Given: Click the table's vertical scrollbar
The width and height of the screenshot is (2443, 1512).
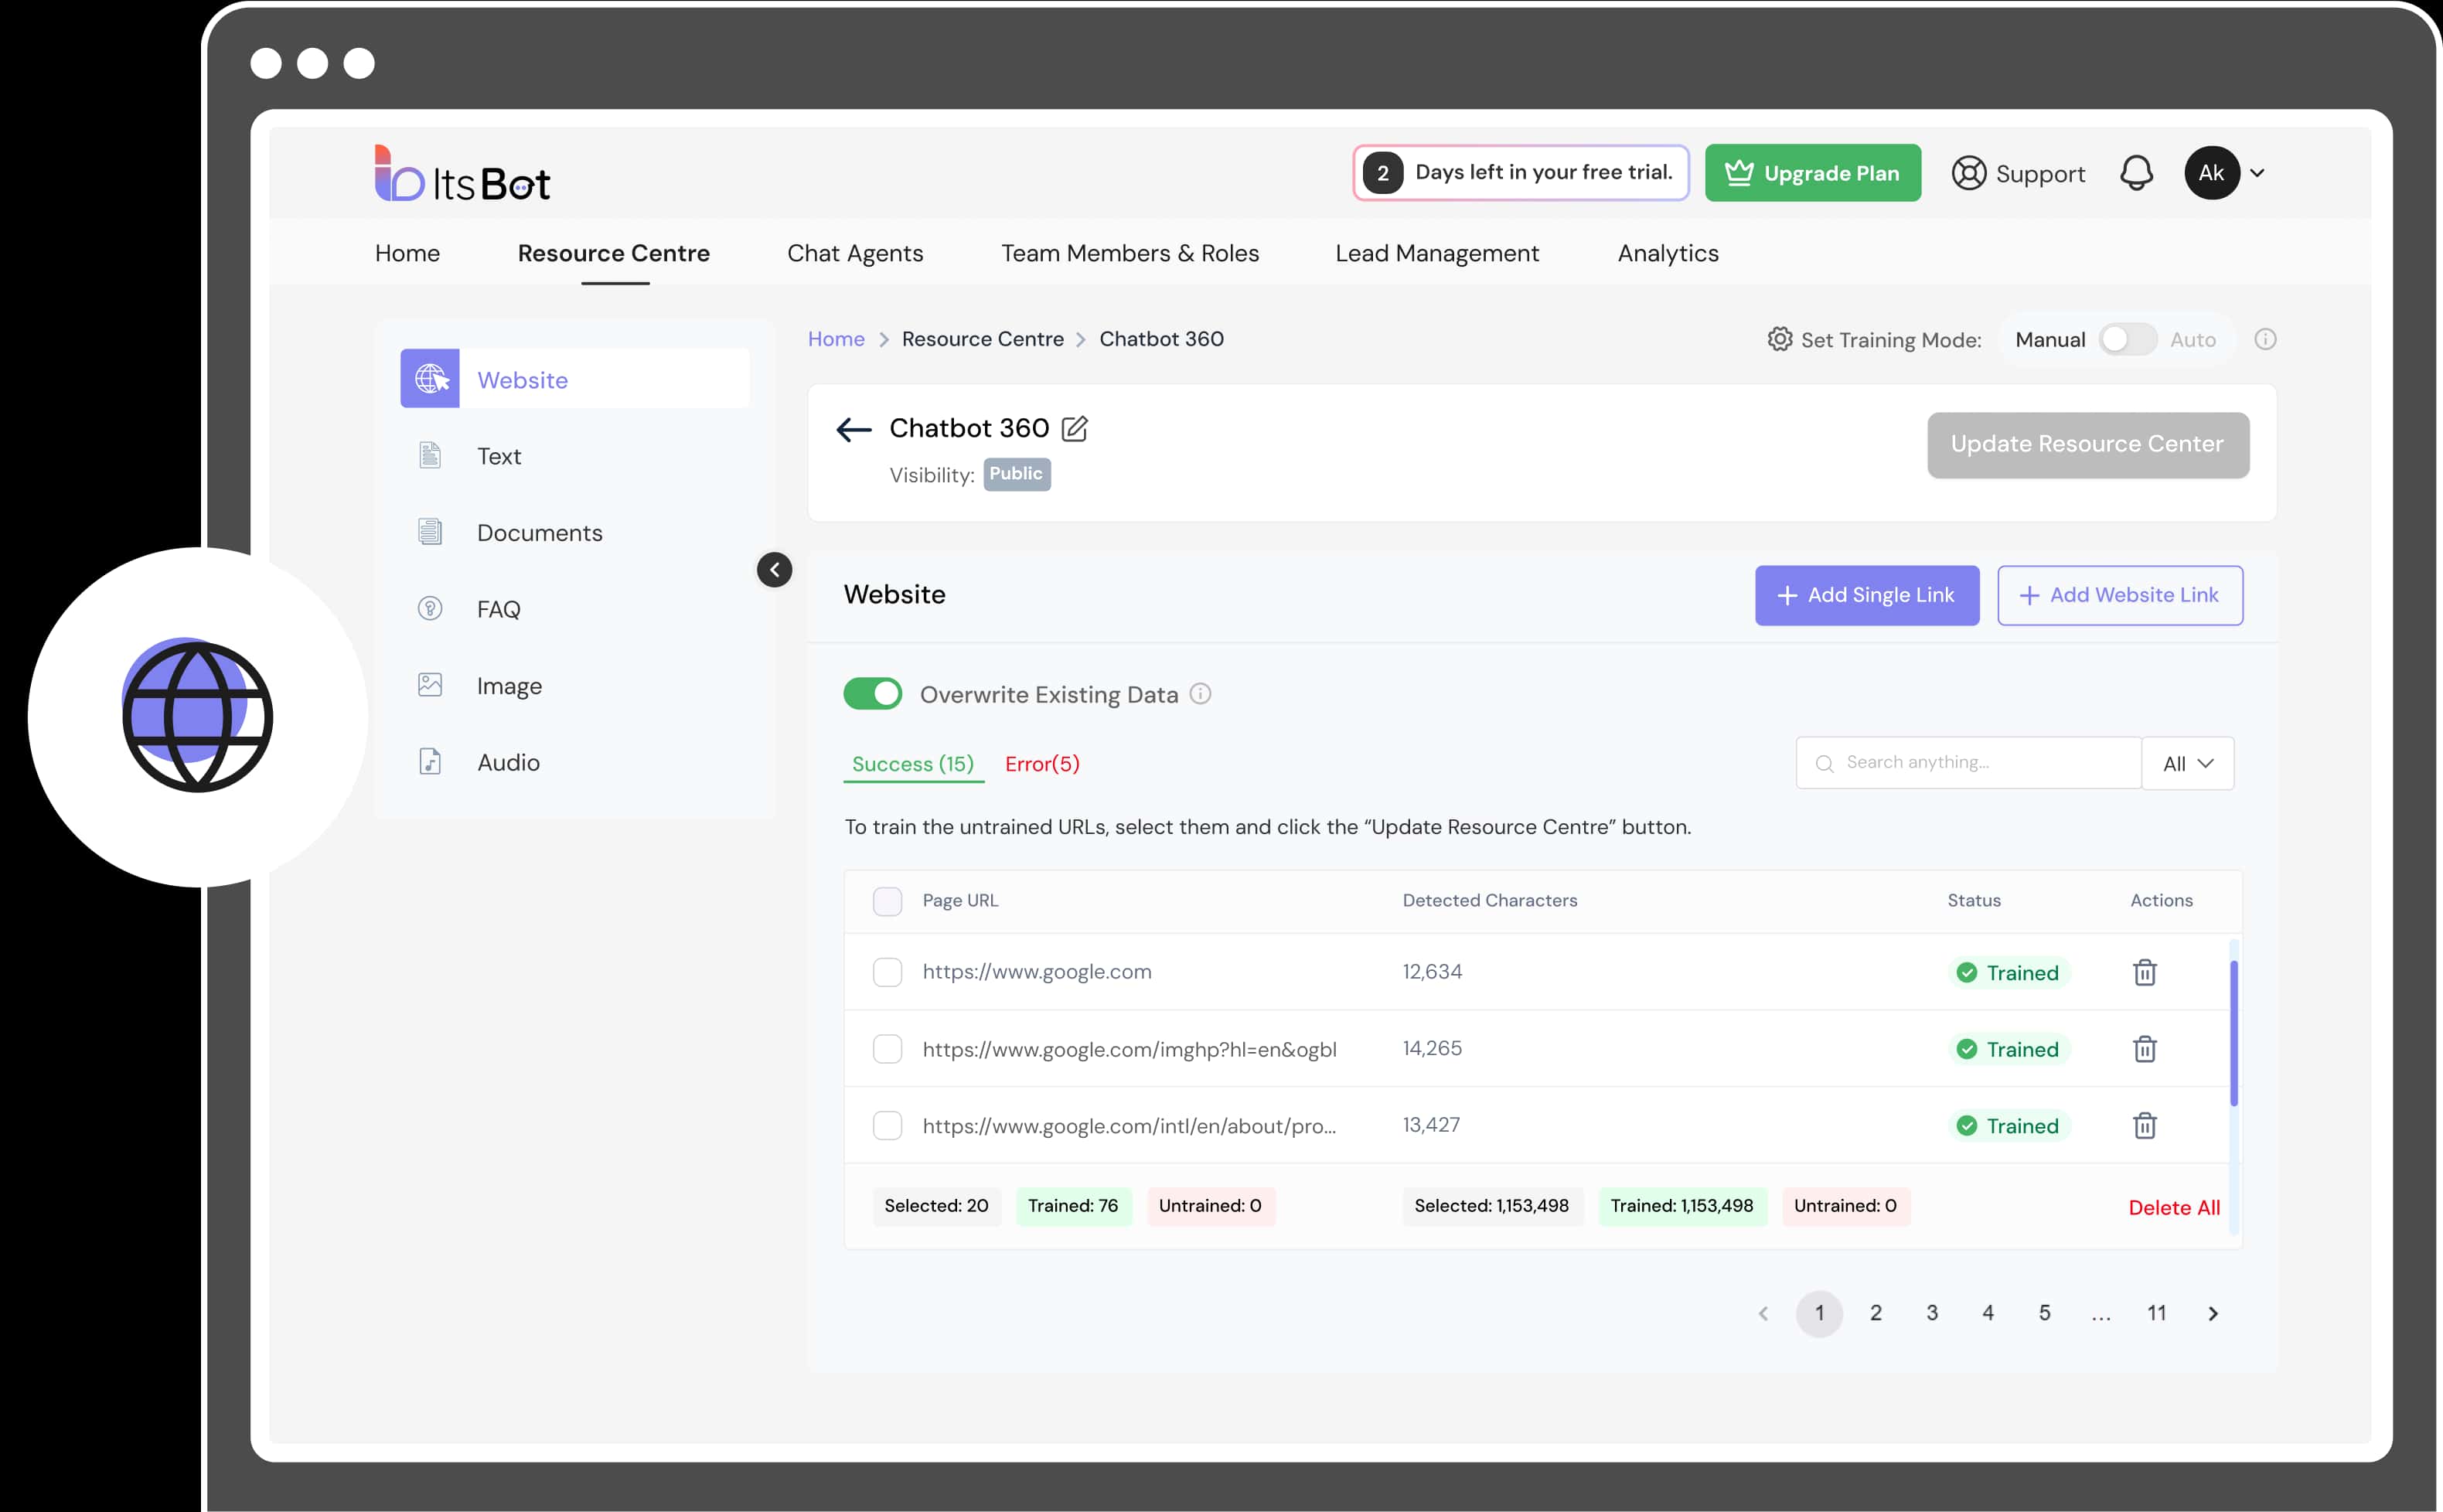Looking at the screenshot, I should 2233,1033.
